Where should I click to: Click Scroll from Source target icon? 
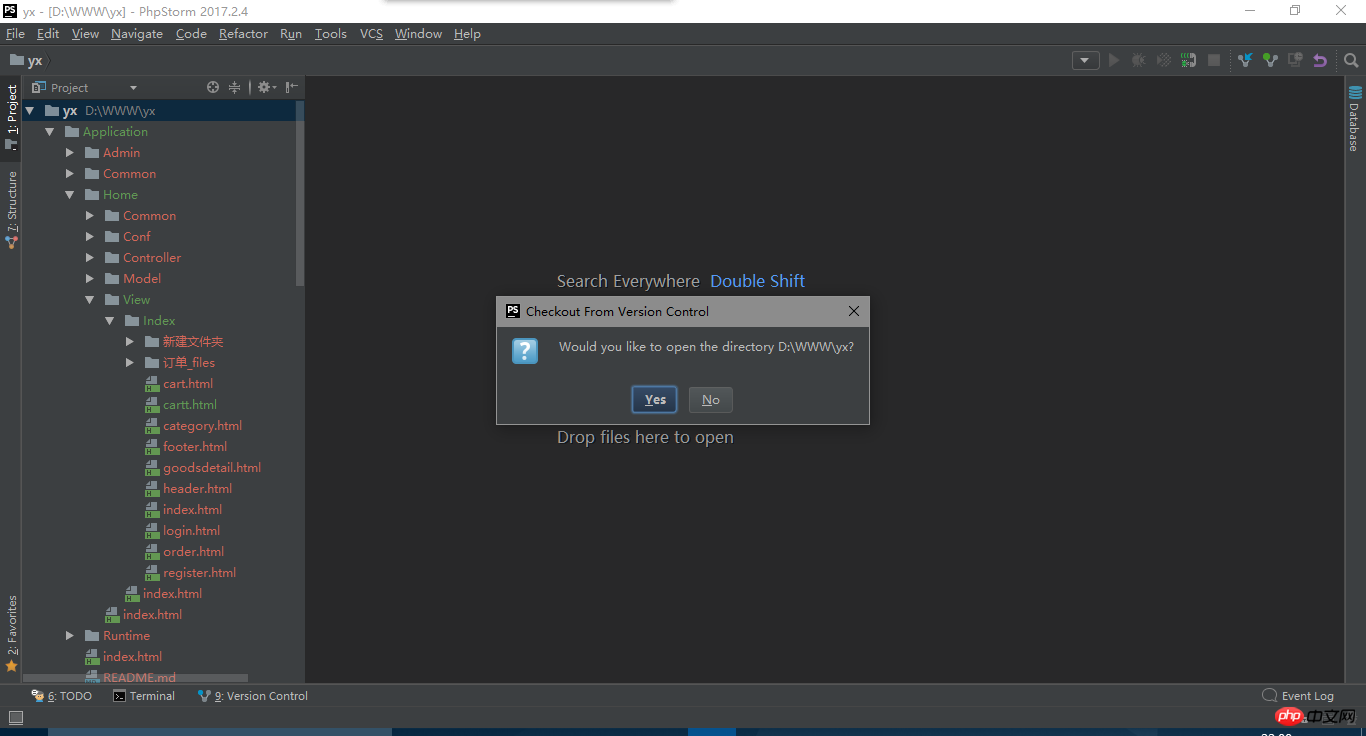pyautogui.click(x=212, y=87)
